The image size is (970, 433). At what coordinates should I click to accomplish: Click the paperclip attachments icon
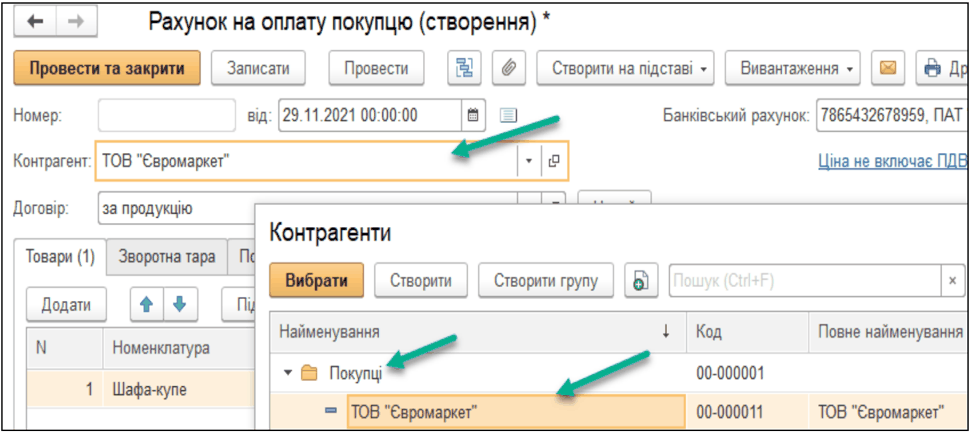(x=507, y=69)
